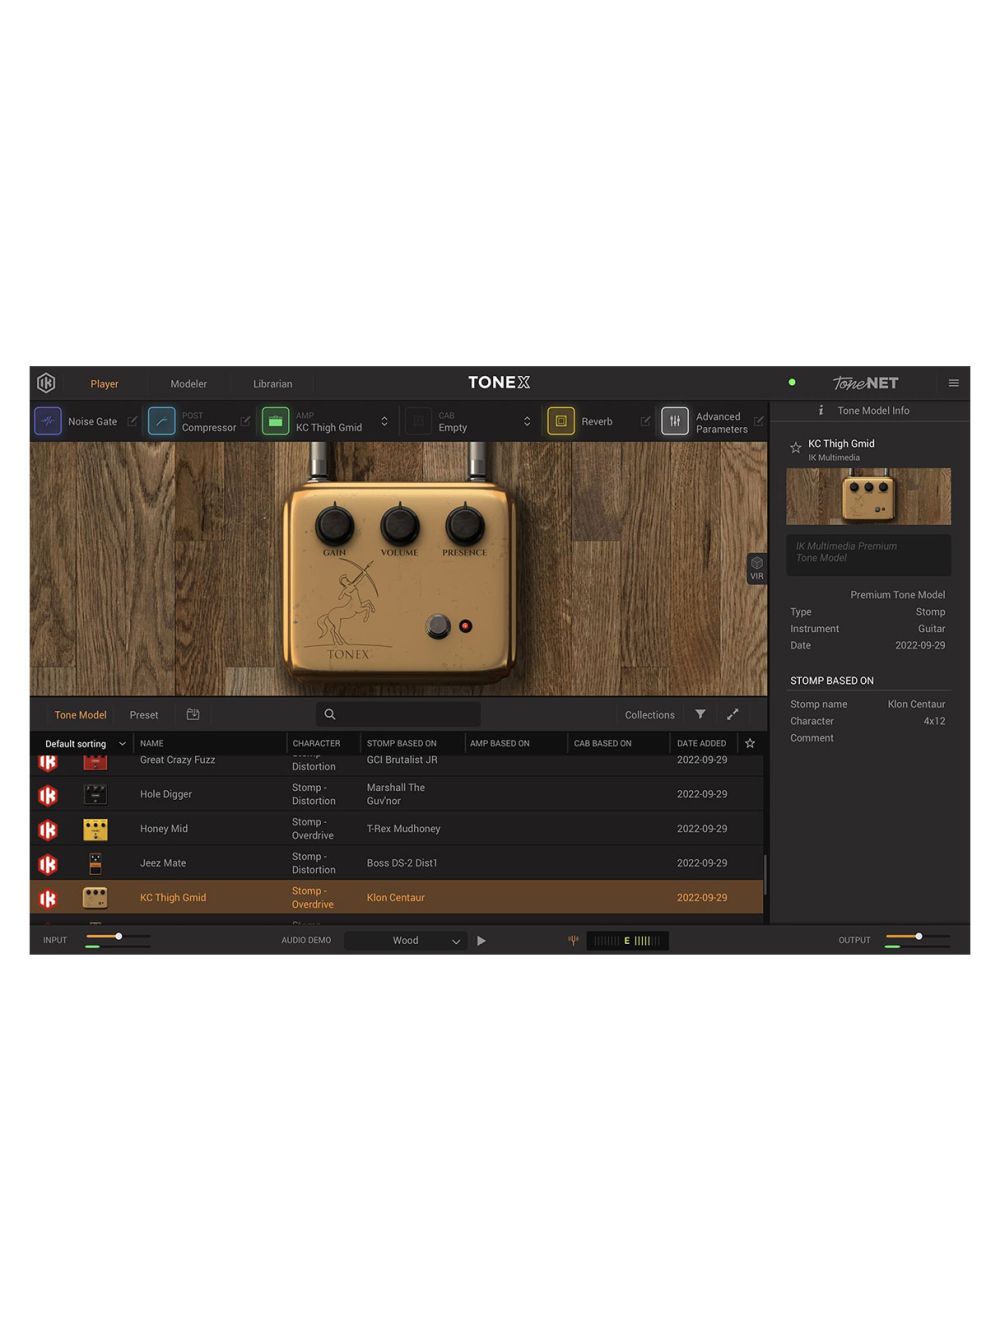1000x1320 pixels.
Task: Open the AMP block KC Thigh Gmid icon
Action: click(275, 421)
